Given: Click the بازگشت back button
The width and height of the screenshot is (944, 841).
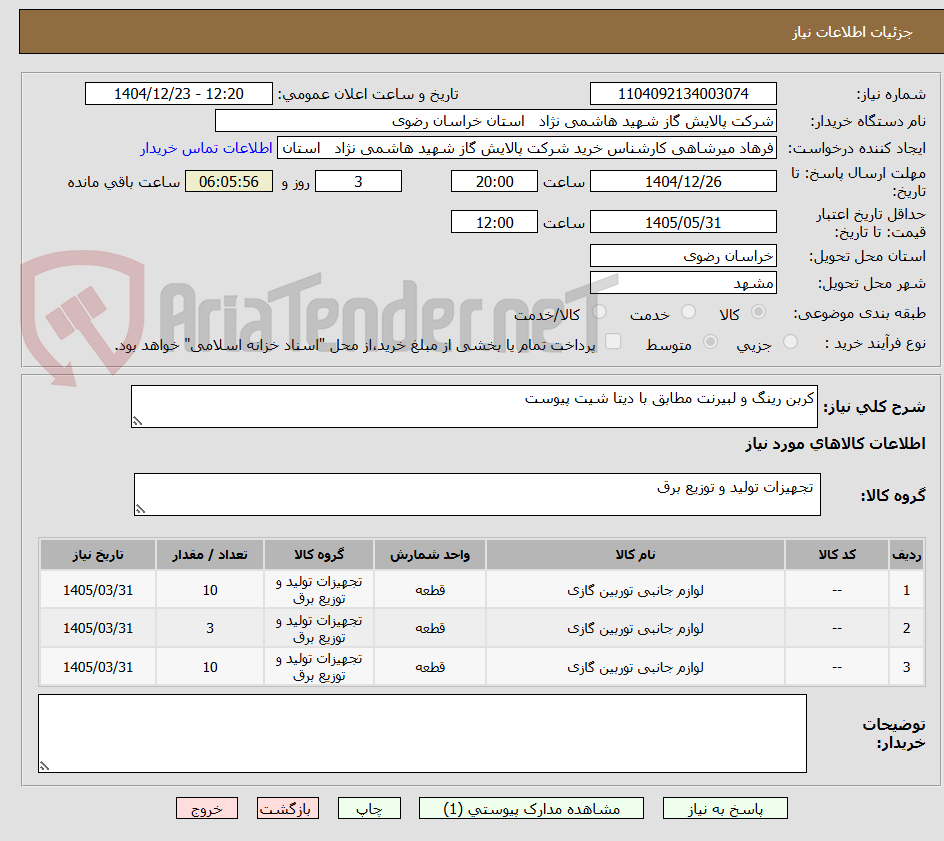Looking at the screenshot, I should 288,808.
